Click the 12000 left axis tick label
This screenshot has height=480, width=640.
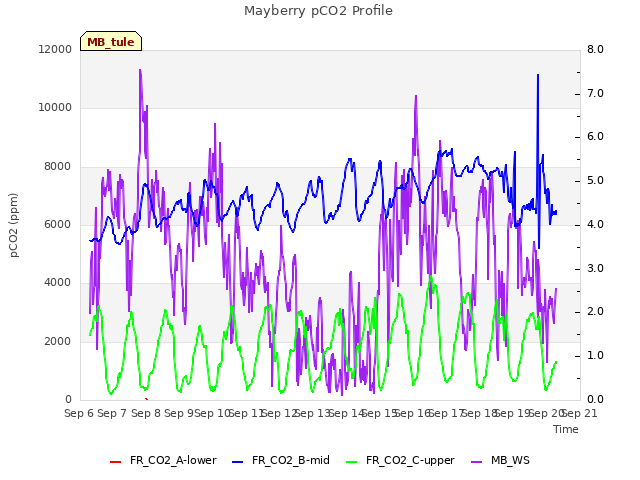55,49
